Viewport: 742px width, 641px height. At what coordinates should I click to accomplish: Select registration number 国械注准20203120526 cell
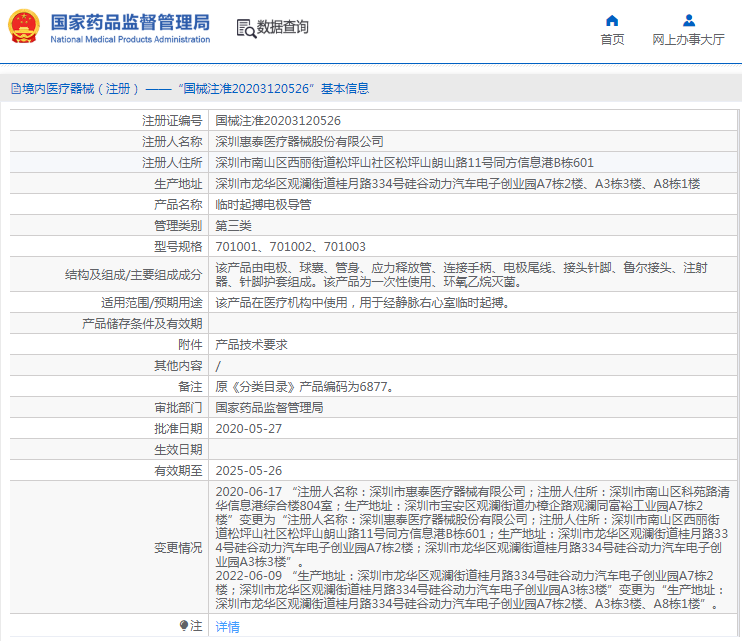(278, 121)
